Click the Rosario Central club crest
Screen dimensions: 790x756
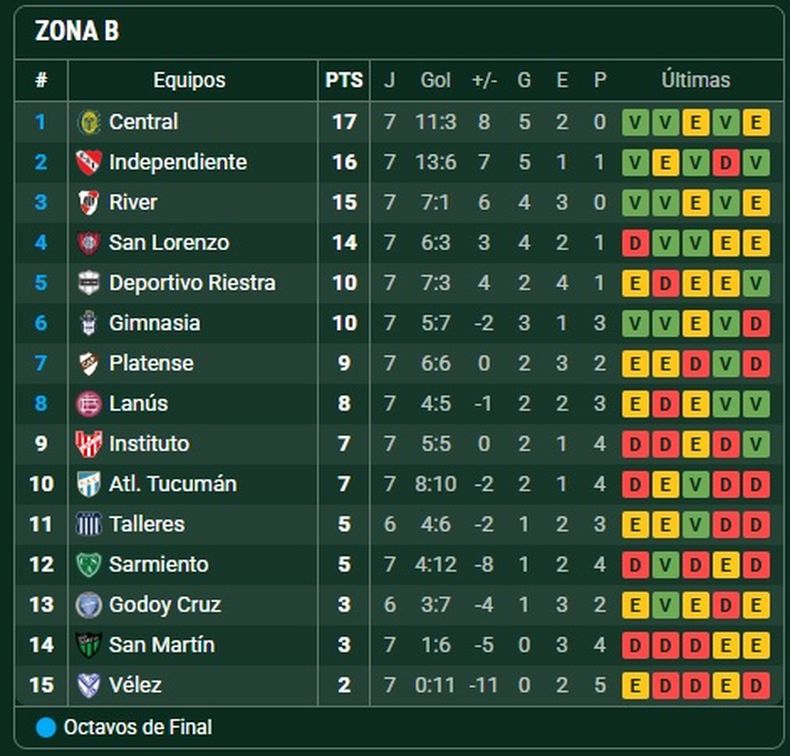pos(89,122)
